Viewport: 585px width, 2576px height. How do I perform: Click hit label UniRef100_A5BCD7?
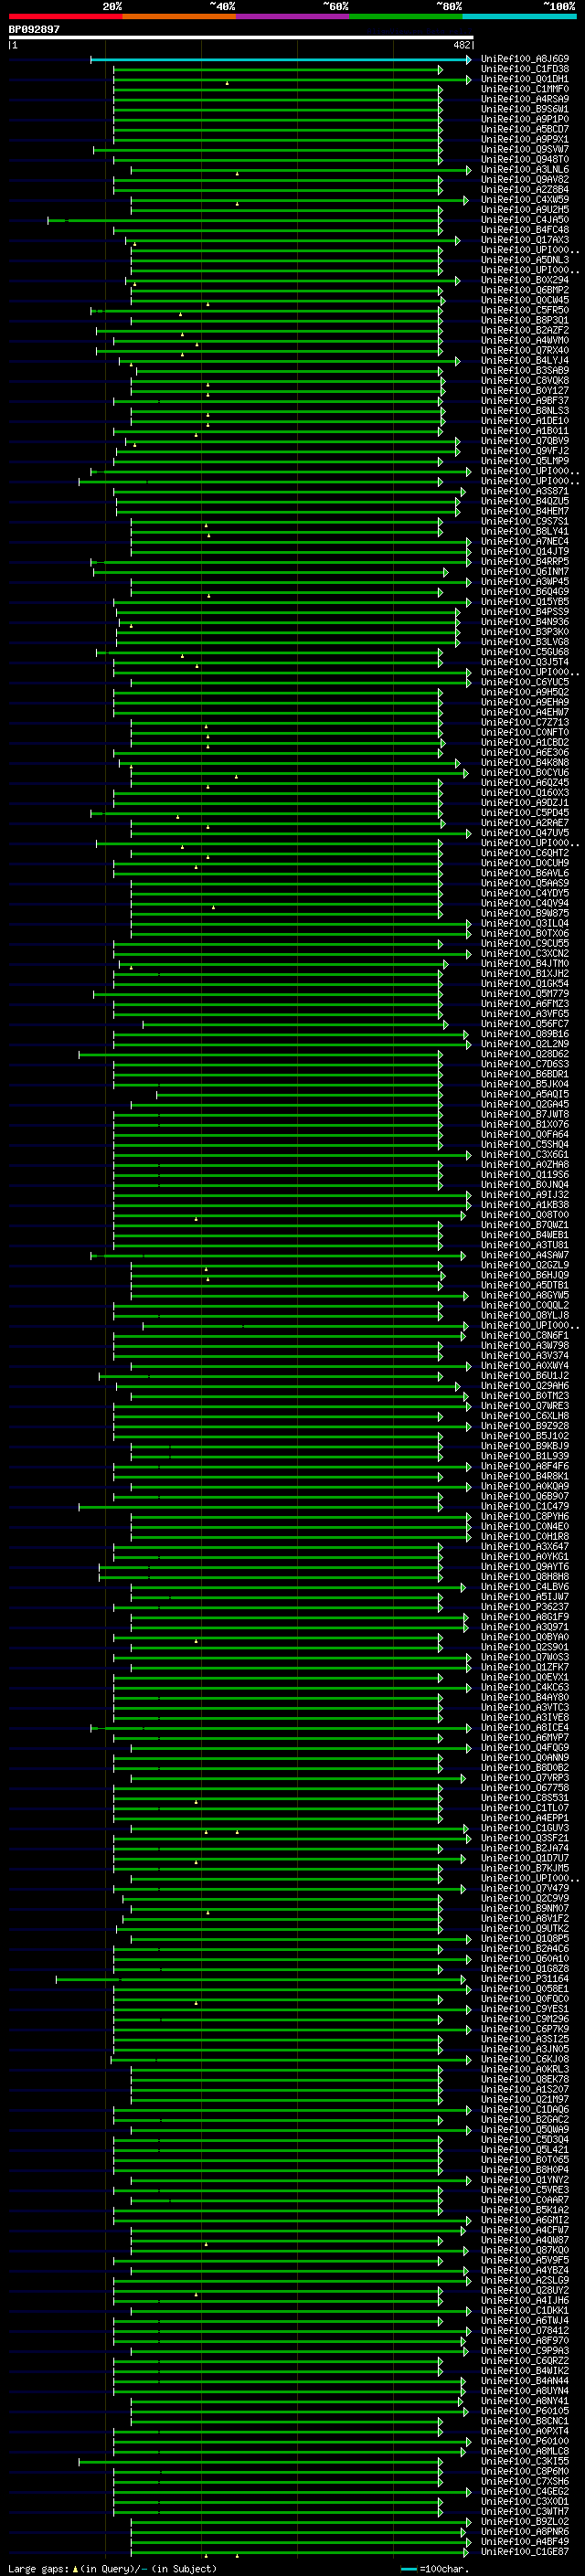coord(525,129)
